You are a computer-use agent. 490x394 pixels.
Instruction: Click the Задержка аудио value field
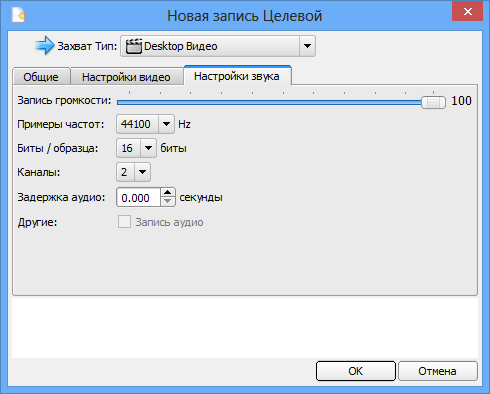[138, 198]
